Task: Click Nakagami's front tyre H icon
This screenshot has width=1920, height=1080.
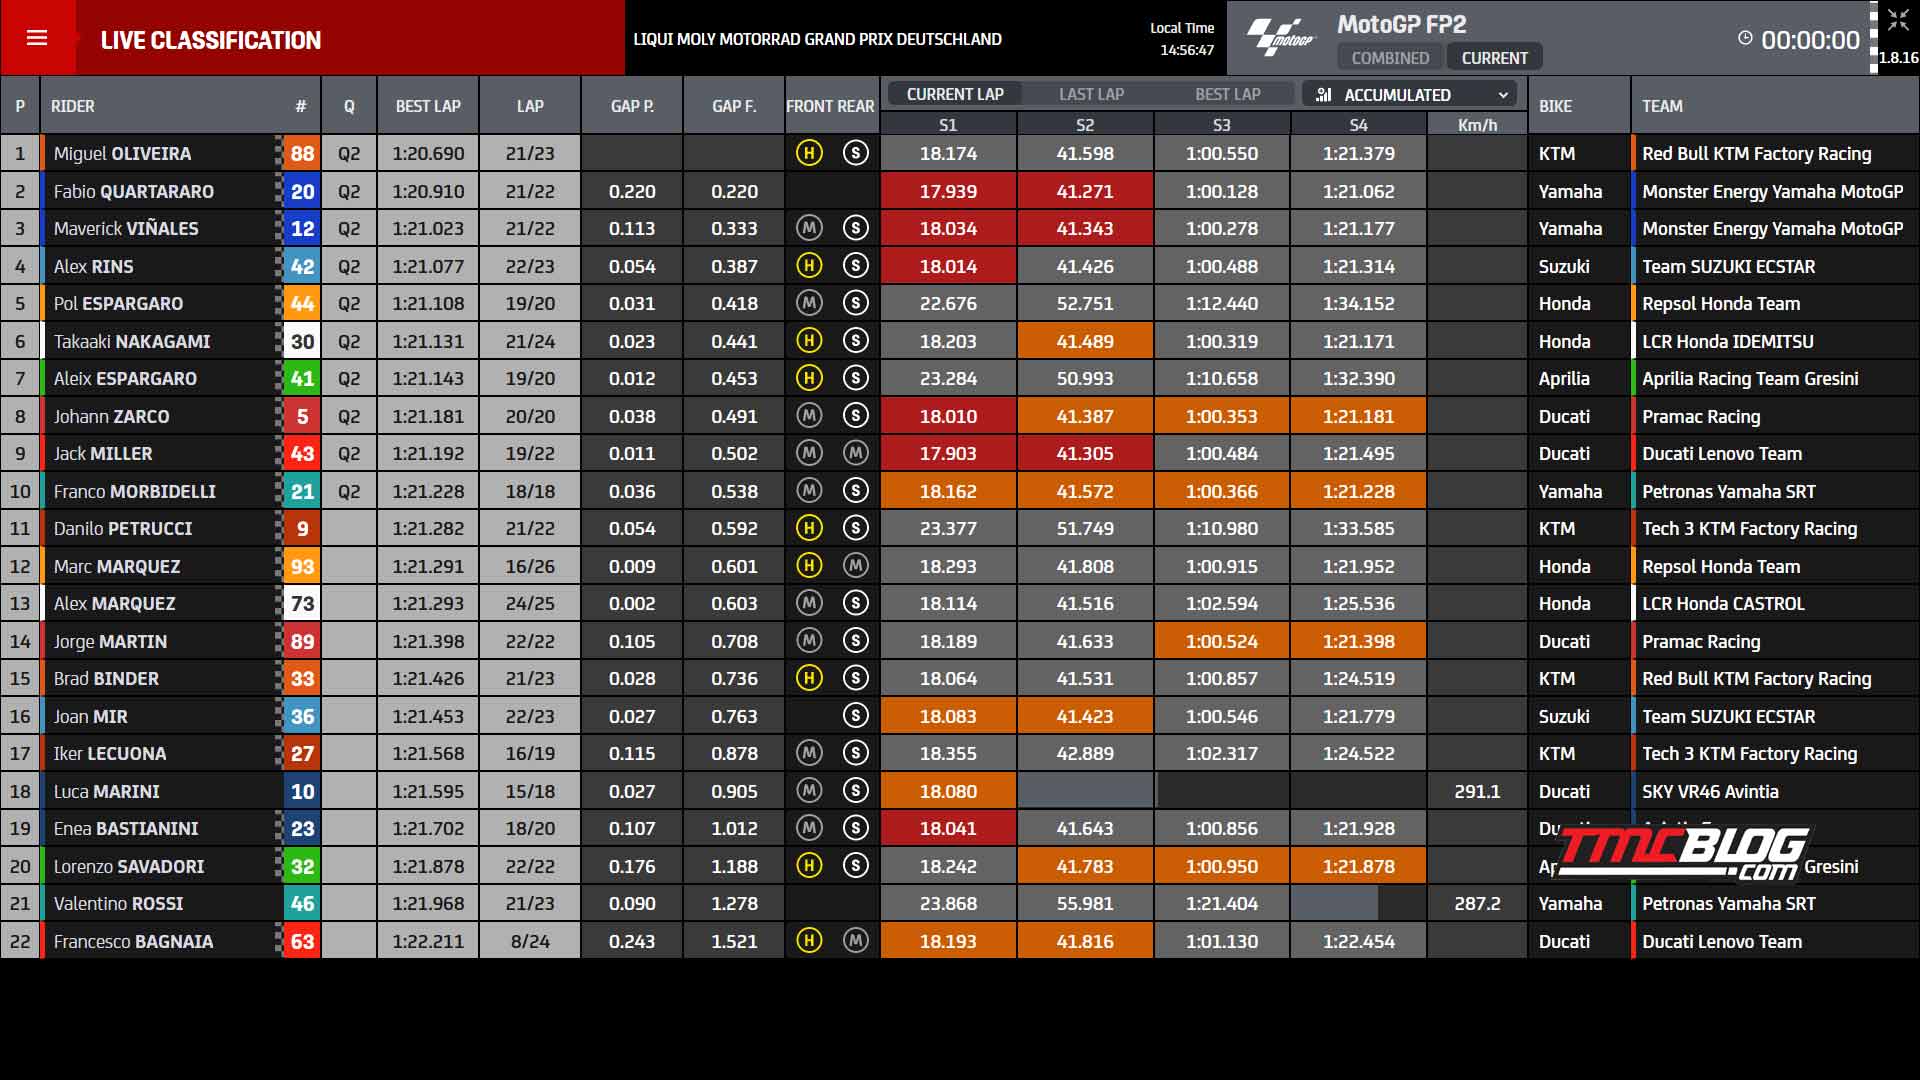Action: [x=809, y=341]
